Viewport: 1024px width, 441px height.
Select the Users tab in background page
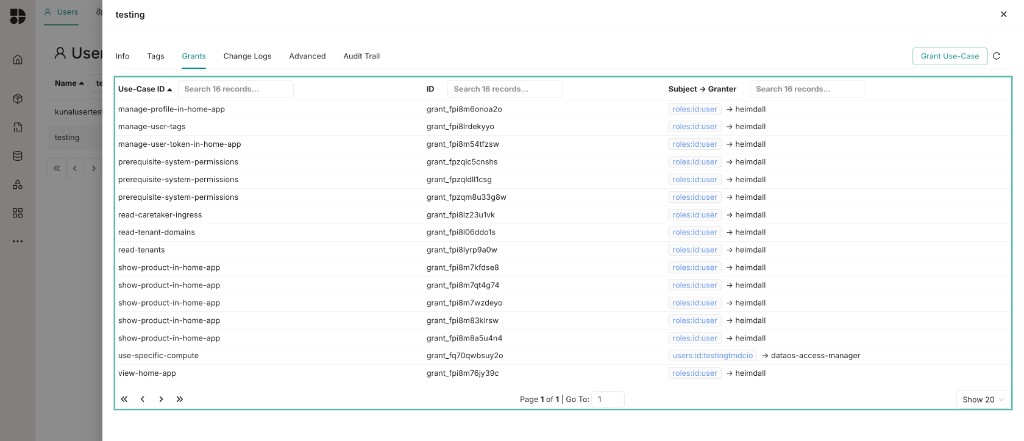(x=61, y=12)
